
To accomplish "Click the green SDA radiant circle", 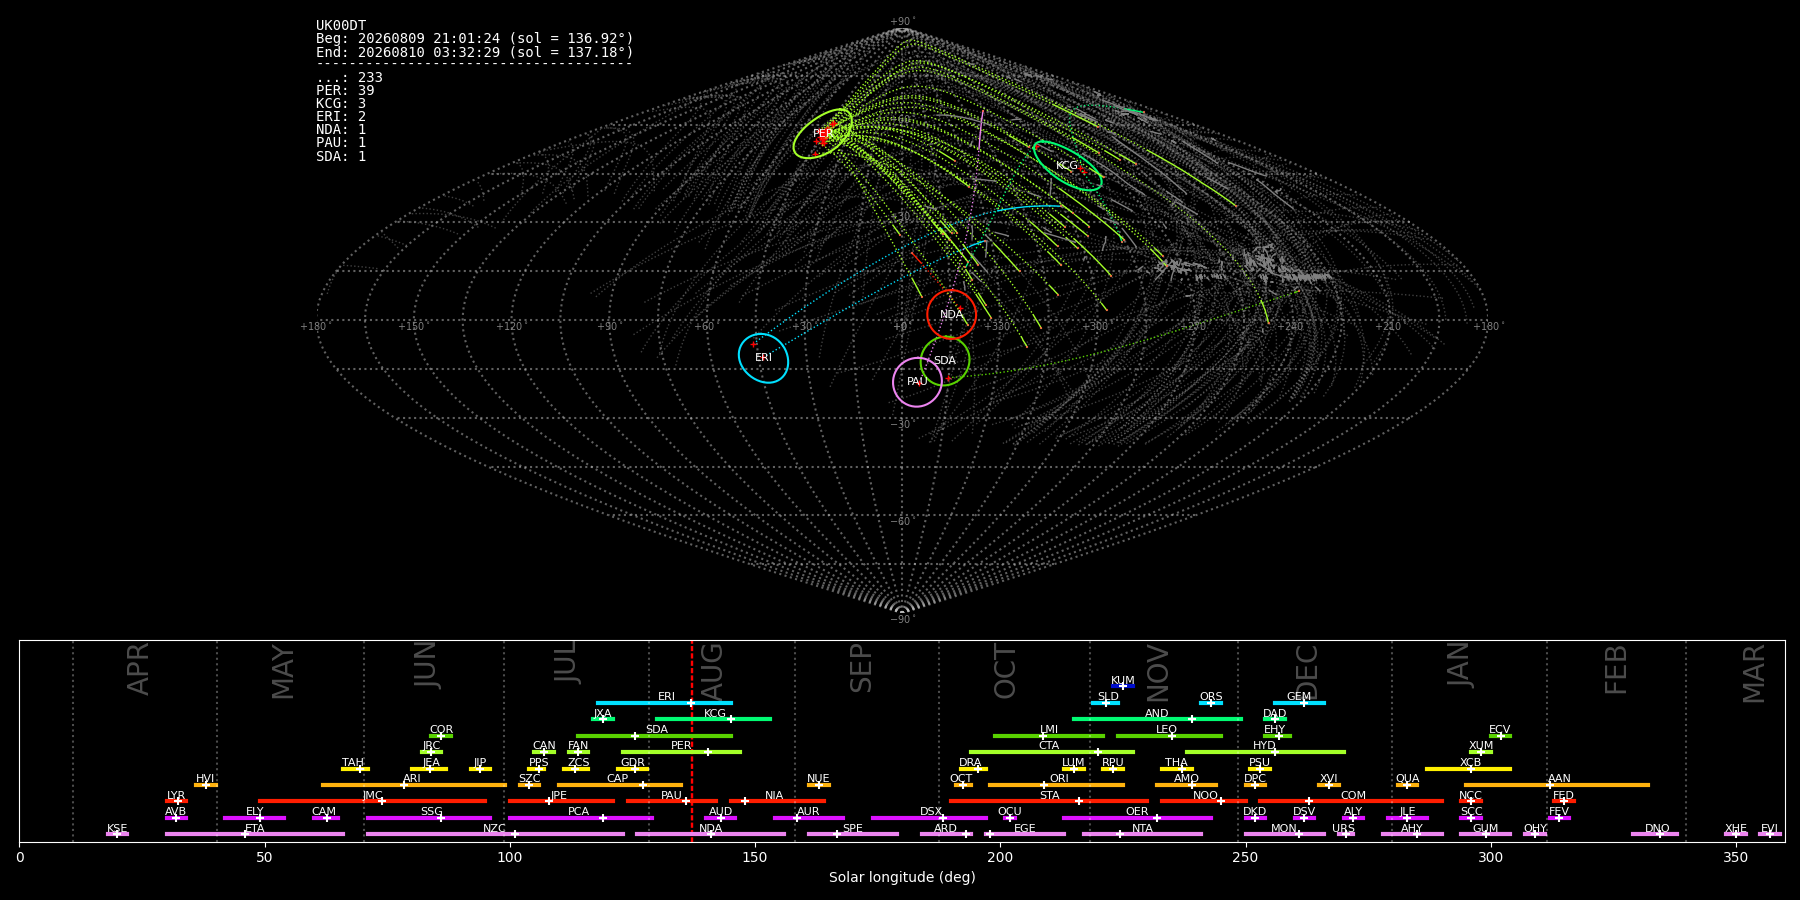I will [945, 361].
